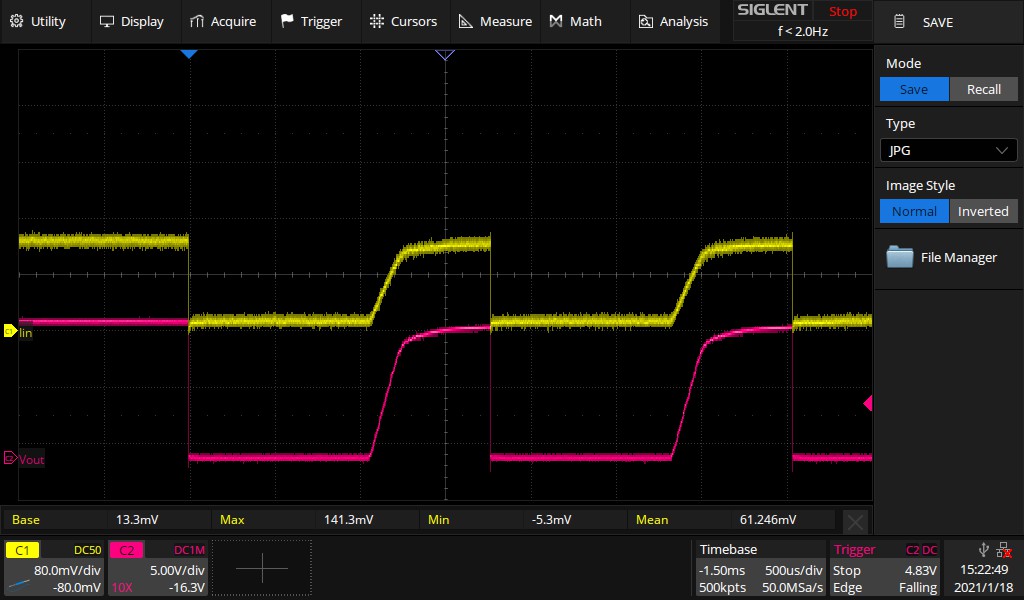
Task: Click the network disconnected status icon
Action: [1004, 550]
